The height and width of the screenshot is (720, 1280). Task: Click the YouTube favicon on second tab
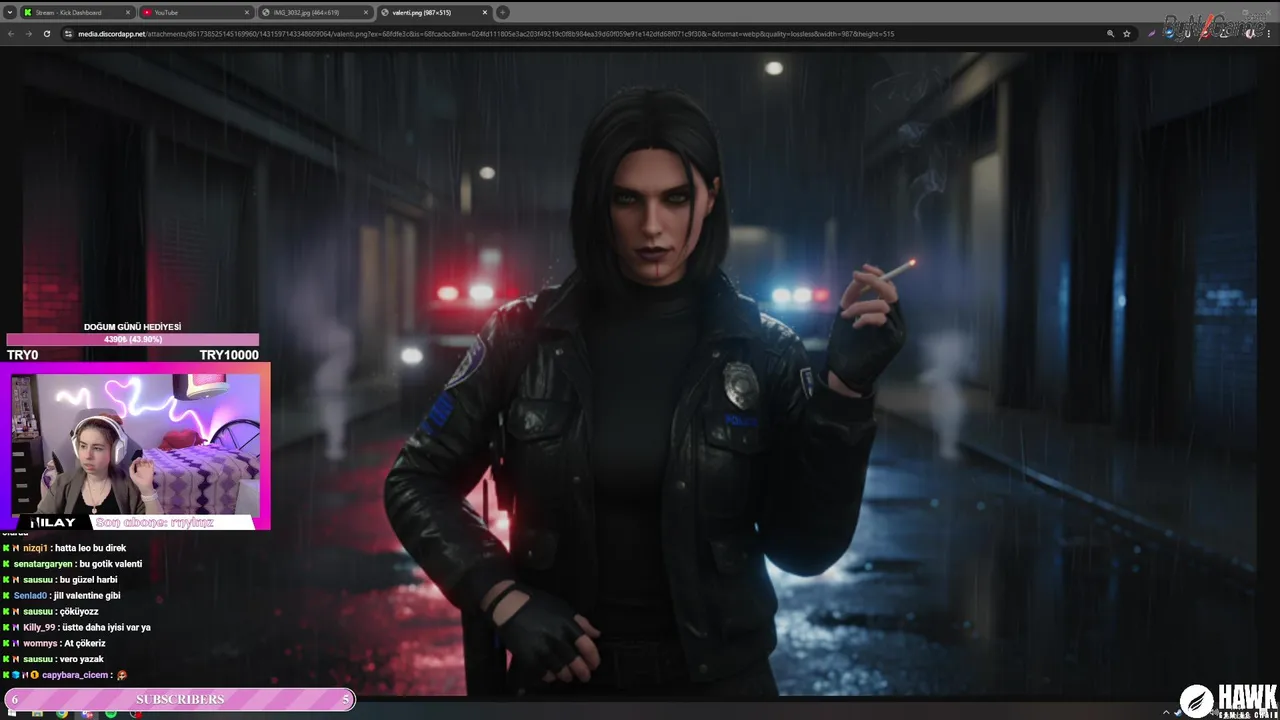[x=147, y=12]
